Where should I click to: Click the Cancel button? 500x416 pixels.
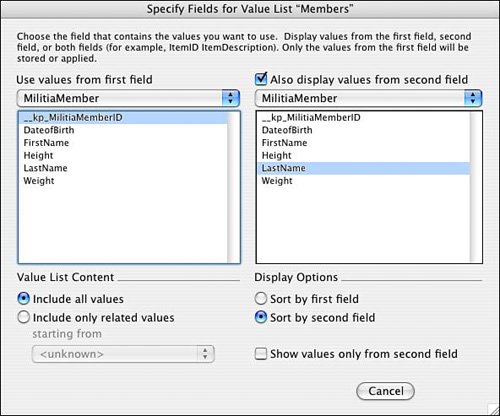click(386, 391)
